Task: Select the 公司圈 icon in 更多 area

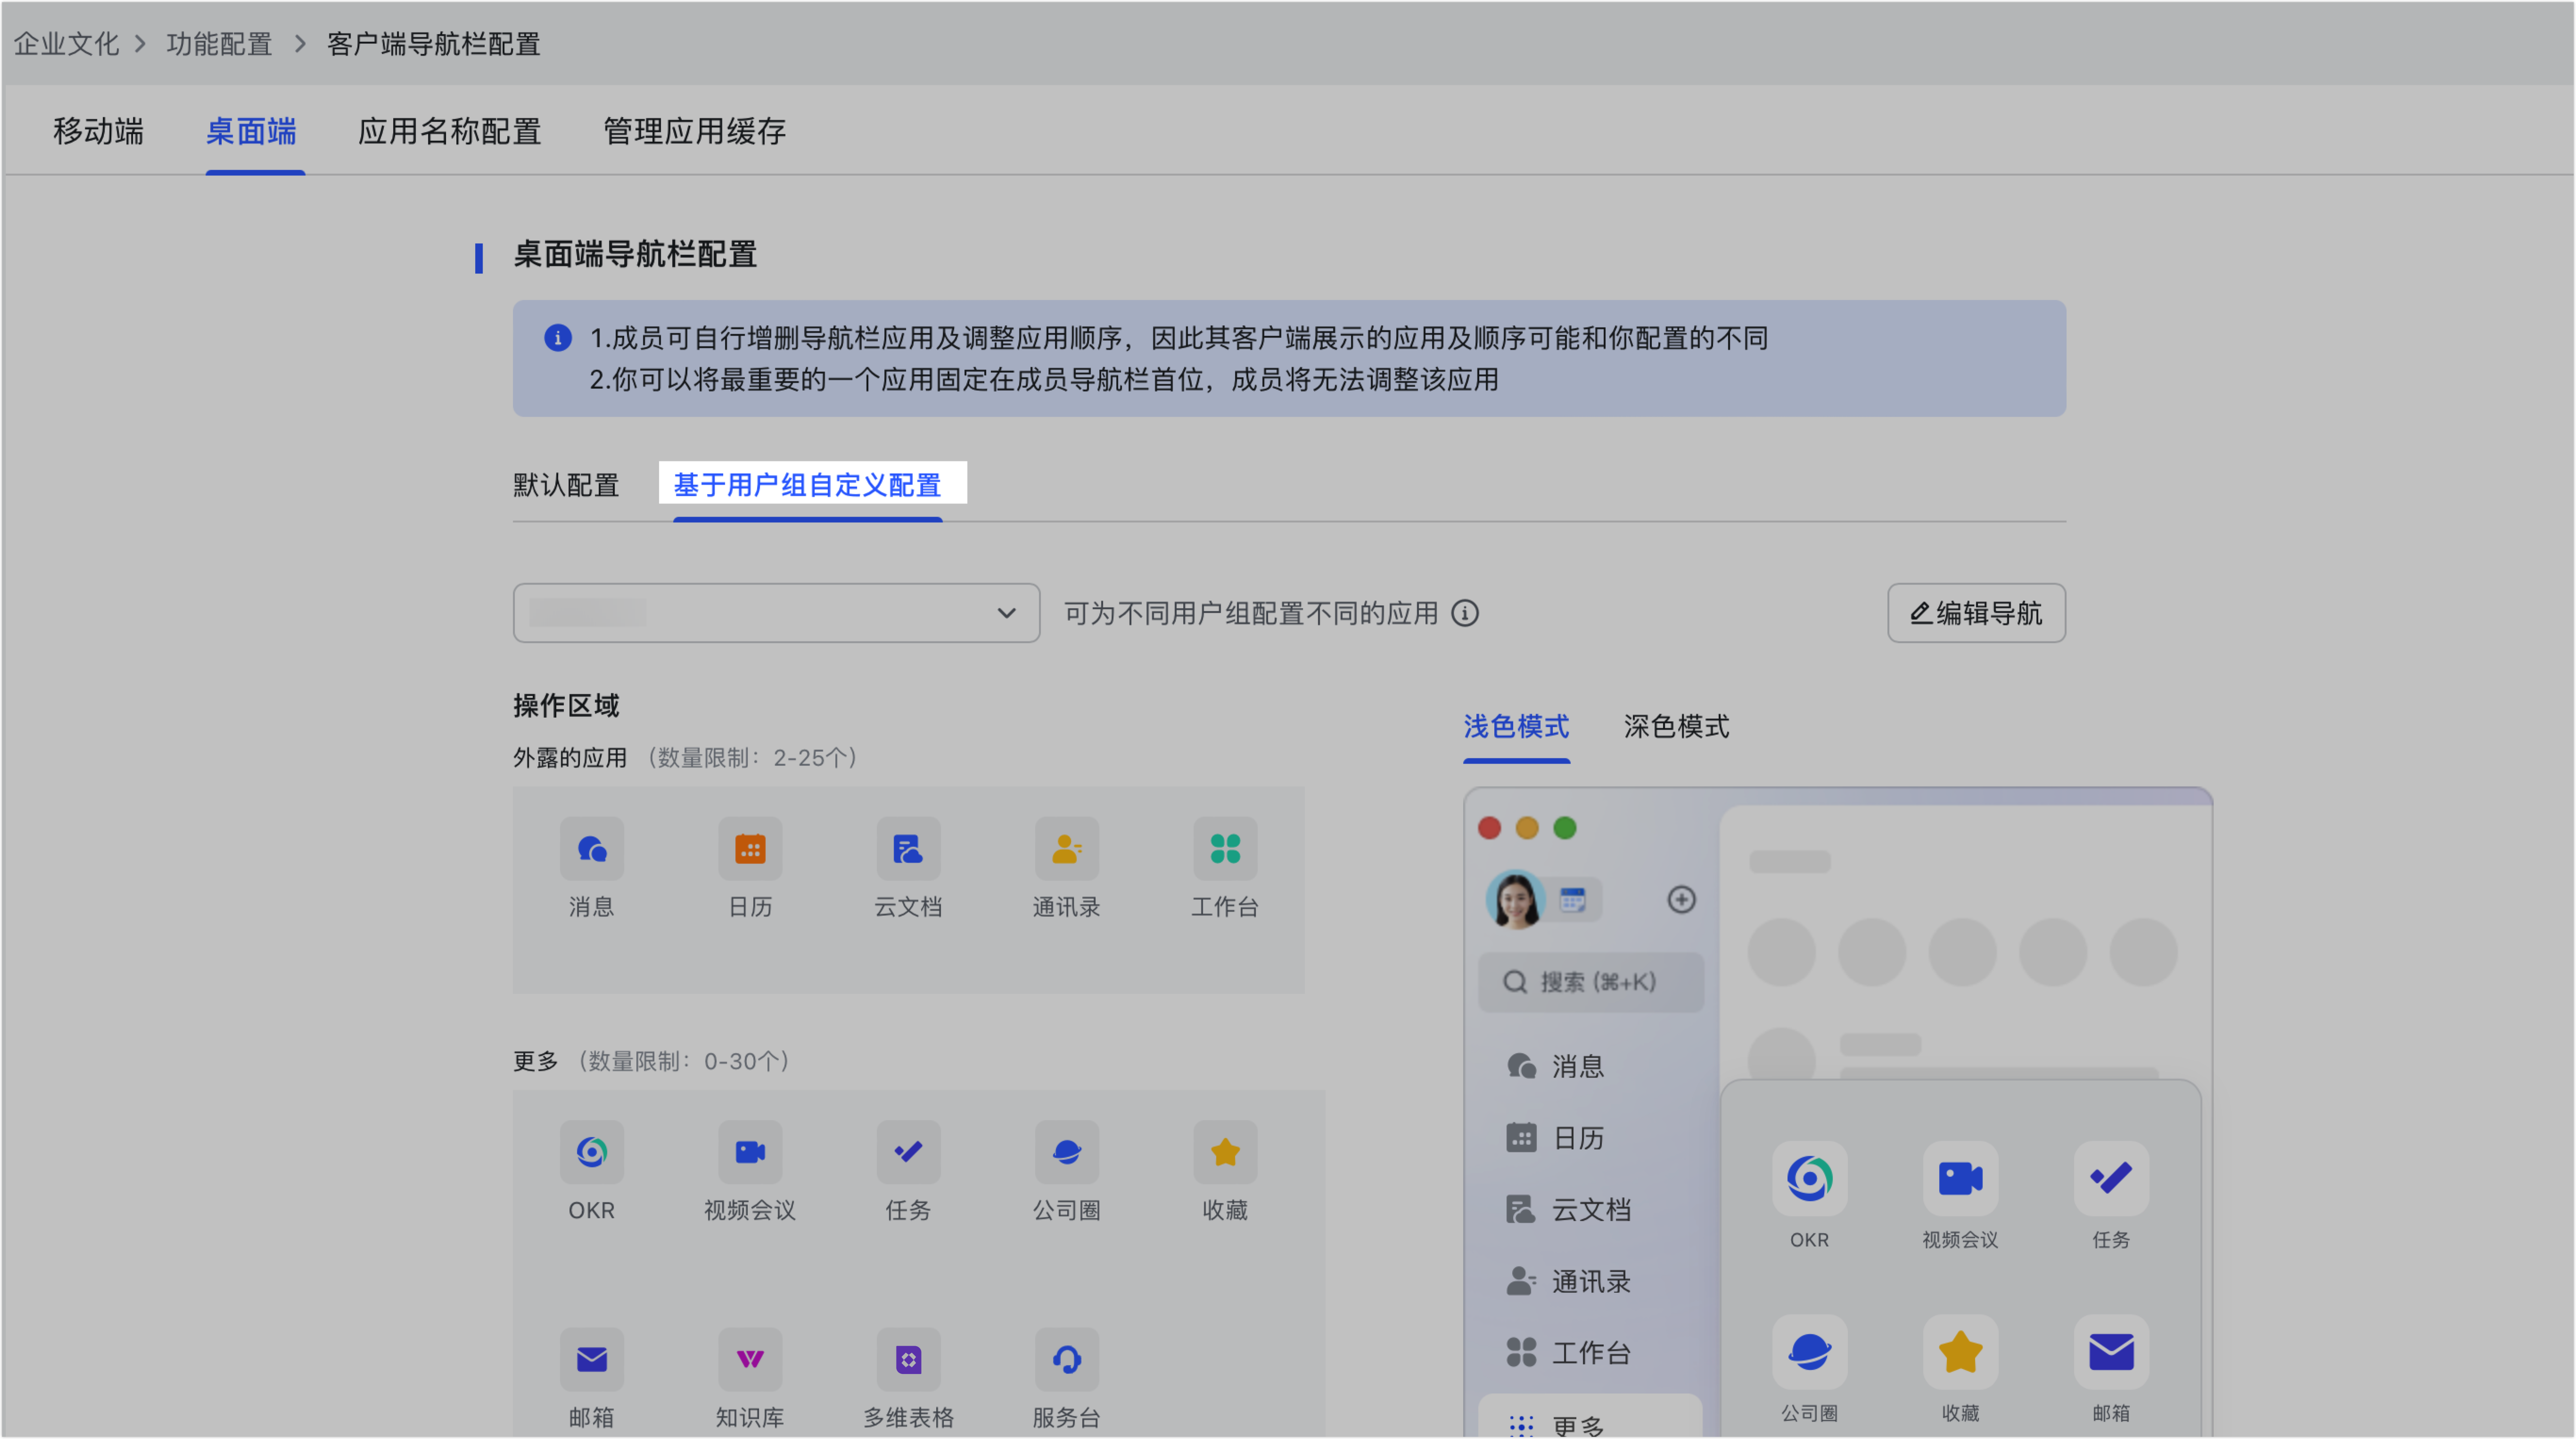Action: pos(1067,1152)
